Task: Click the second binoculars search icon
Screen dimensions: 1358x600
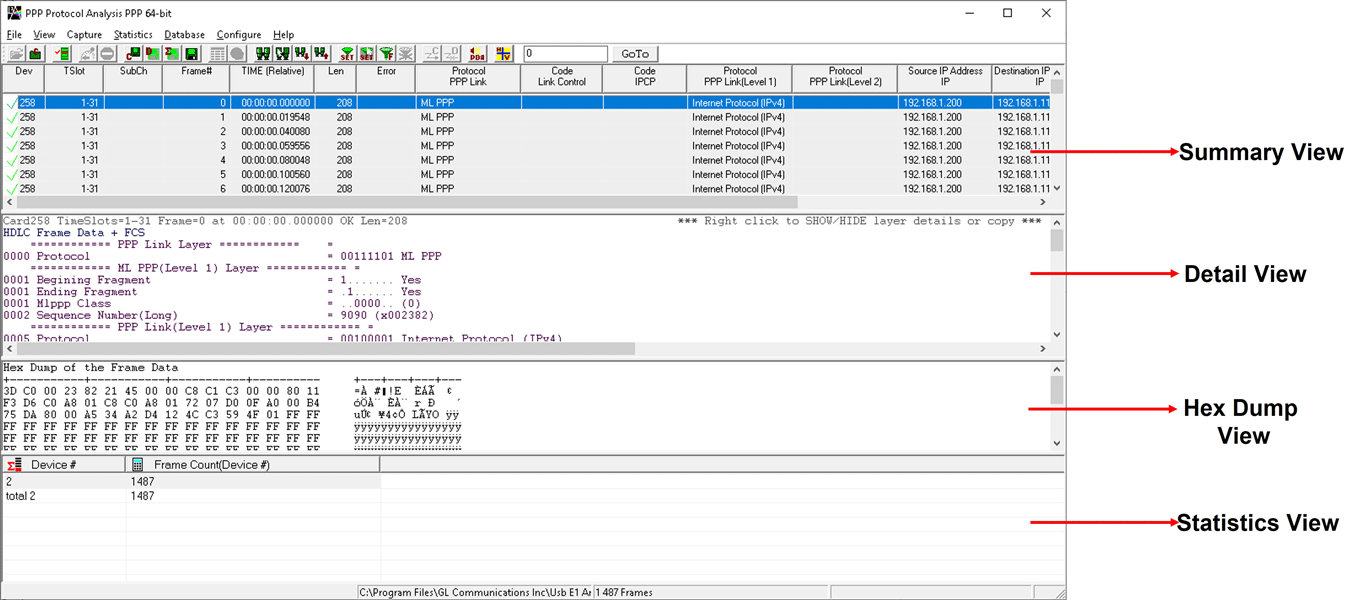Action: point(283,53)
